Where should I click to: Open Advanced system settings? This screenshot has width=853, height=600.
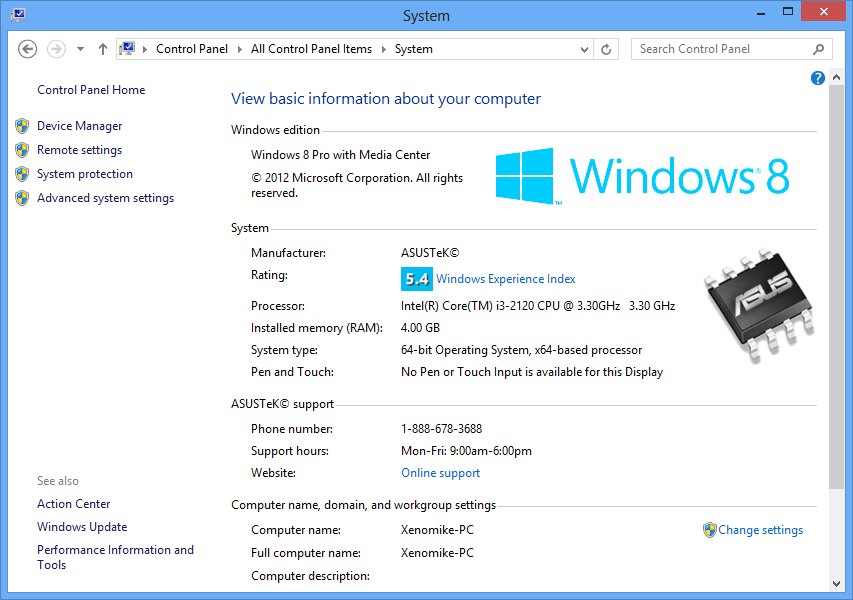point(106,197)
